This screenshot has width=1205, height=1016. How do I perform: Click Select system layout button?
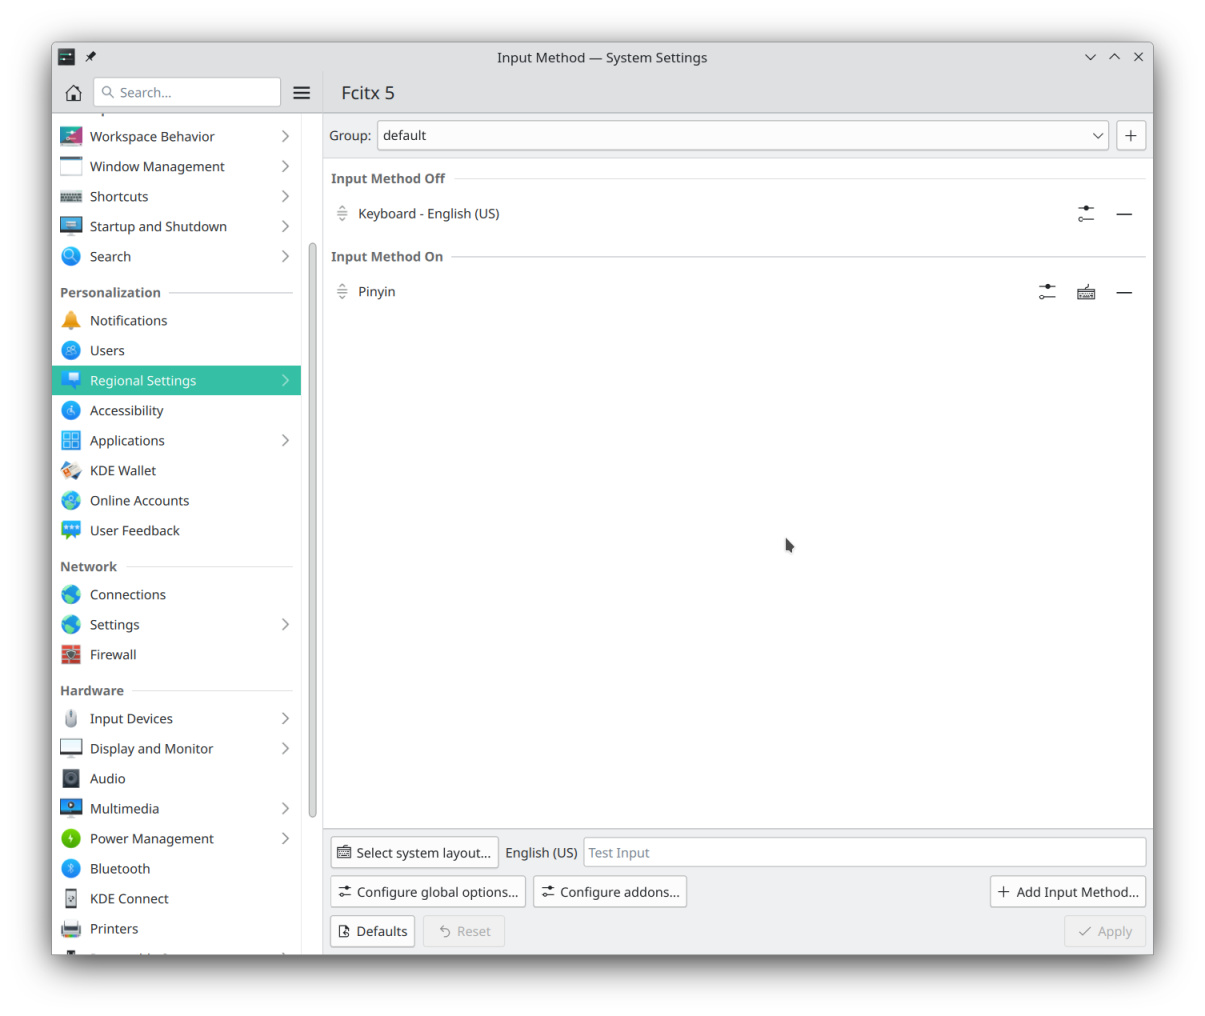(x=414, y=853)
